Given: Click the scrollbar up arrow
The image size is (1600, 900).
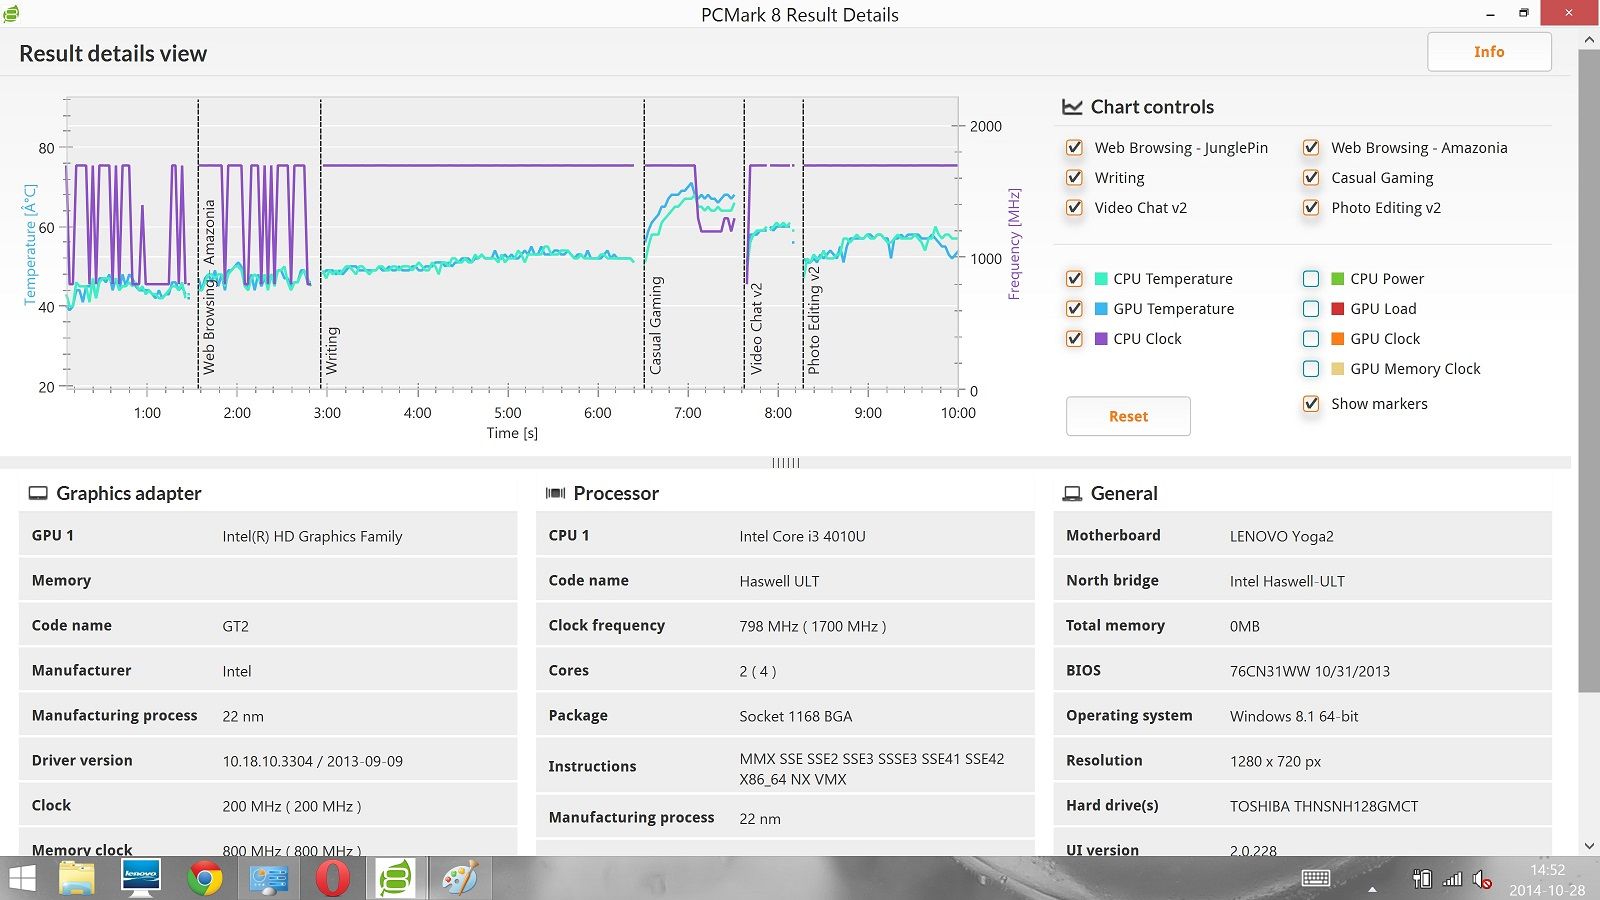Looking at the screenshot, I should click(x=1589, y=39).
